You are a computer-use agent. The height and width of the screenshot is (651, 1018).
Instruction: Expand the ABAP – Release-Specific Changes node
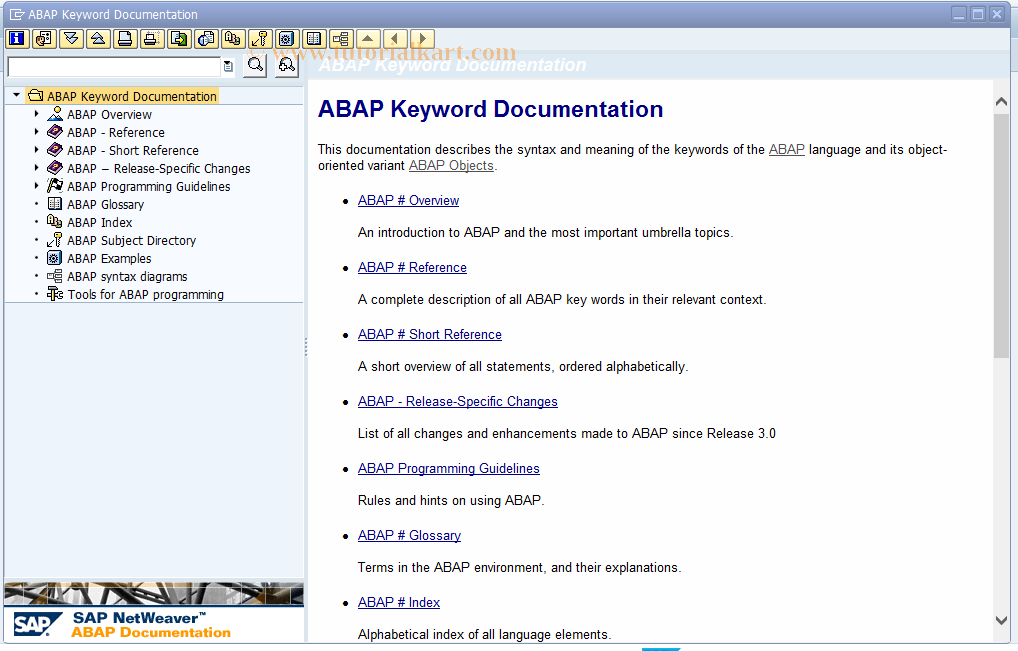(36, 168)
